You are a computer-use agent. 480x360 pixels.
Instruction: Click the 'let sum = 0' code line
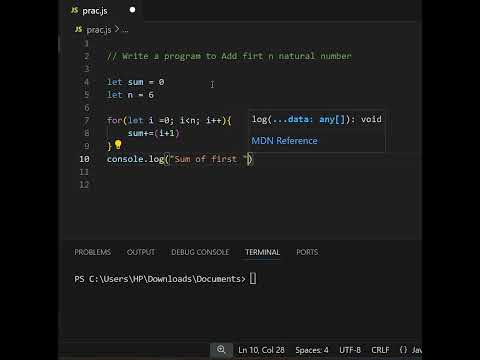click(135, 82)
